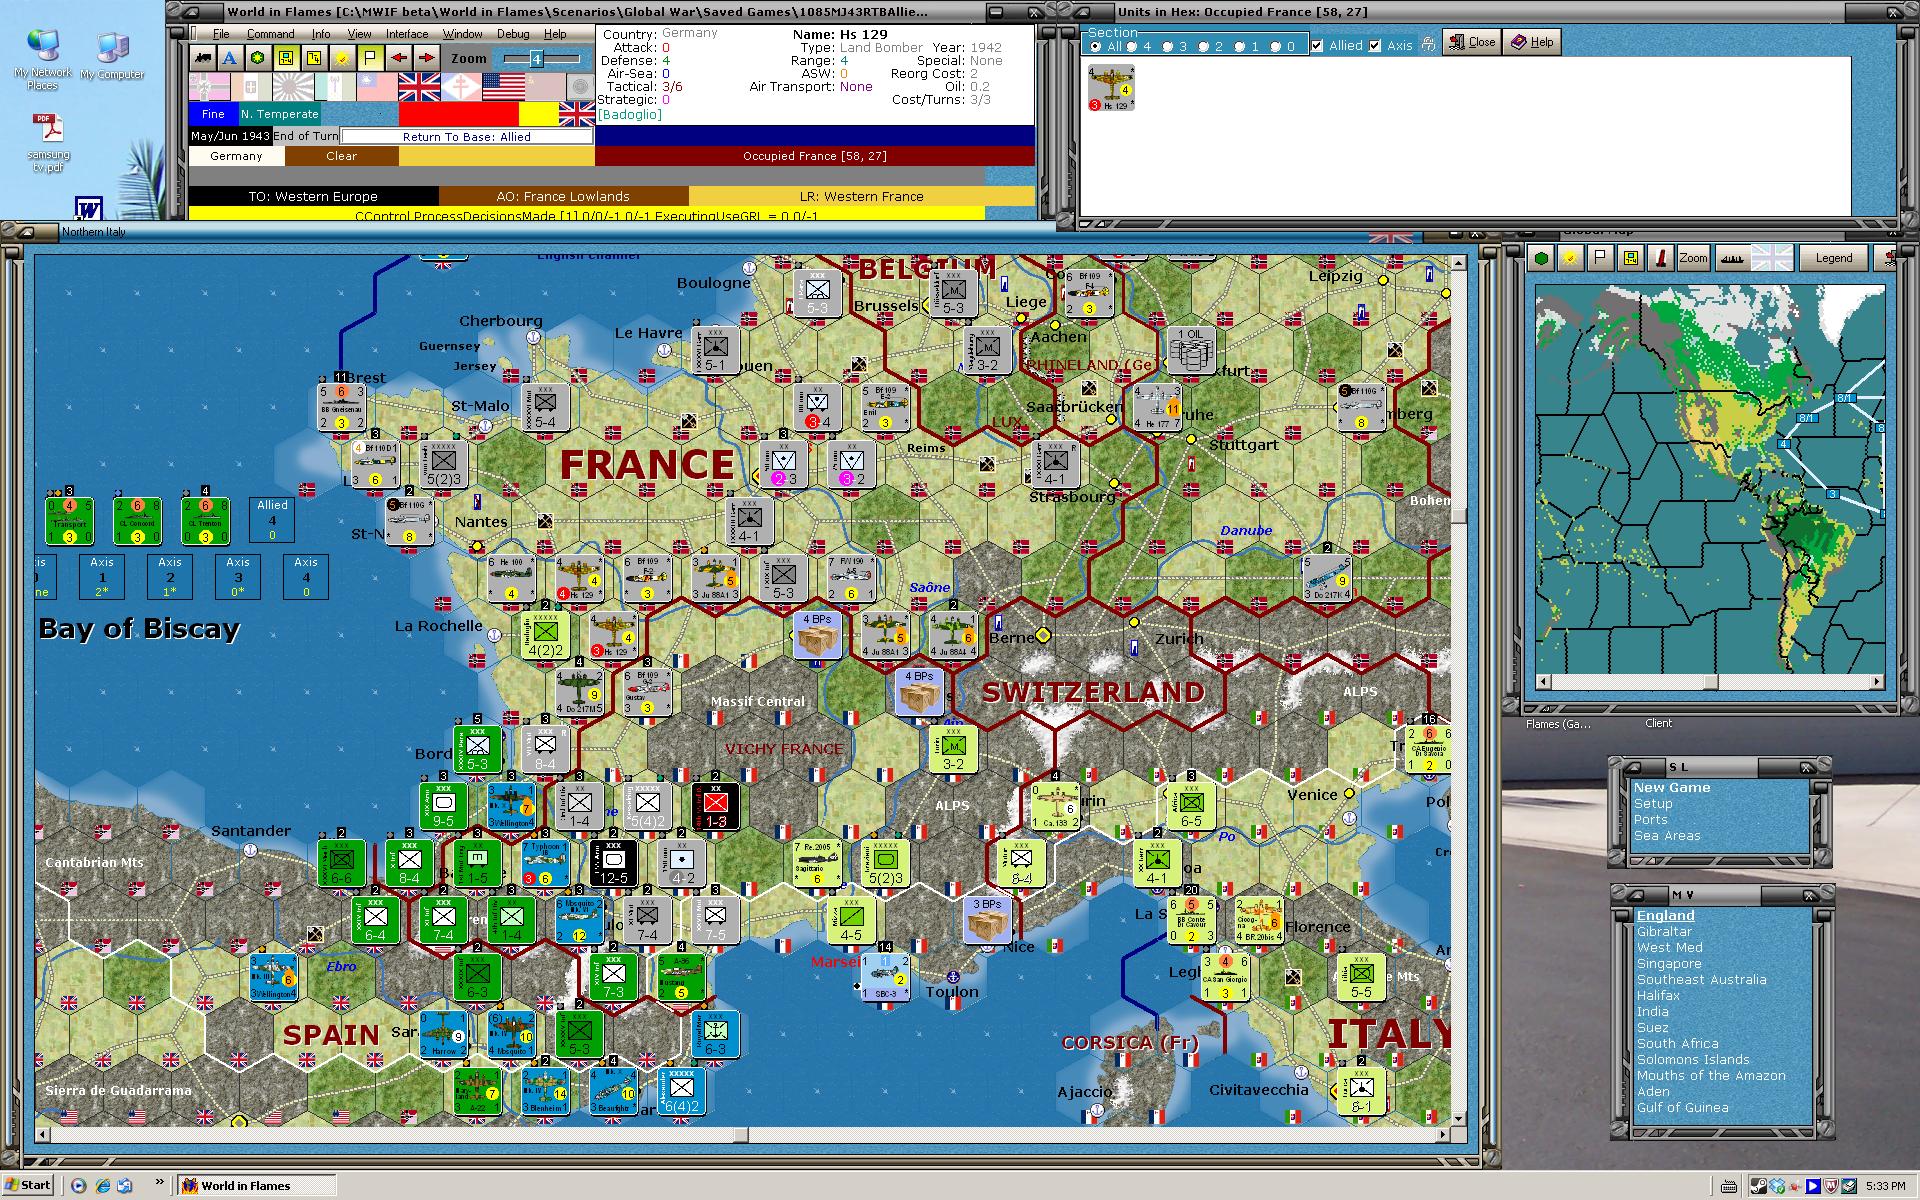The width and height of the screenshot is (1920, 1200).
Task: Select Sea Areas in the S L list
Action: [x=1667, y=836]
